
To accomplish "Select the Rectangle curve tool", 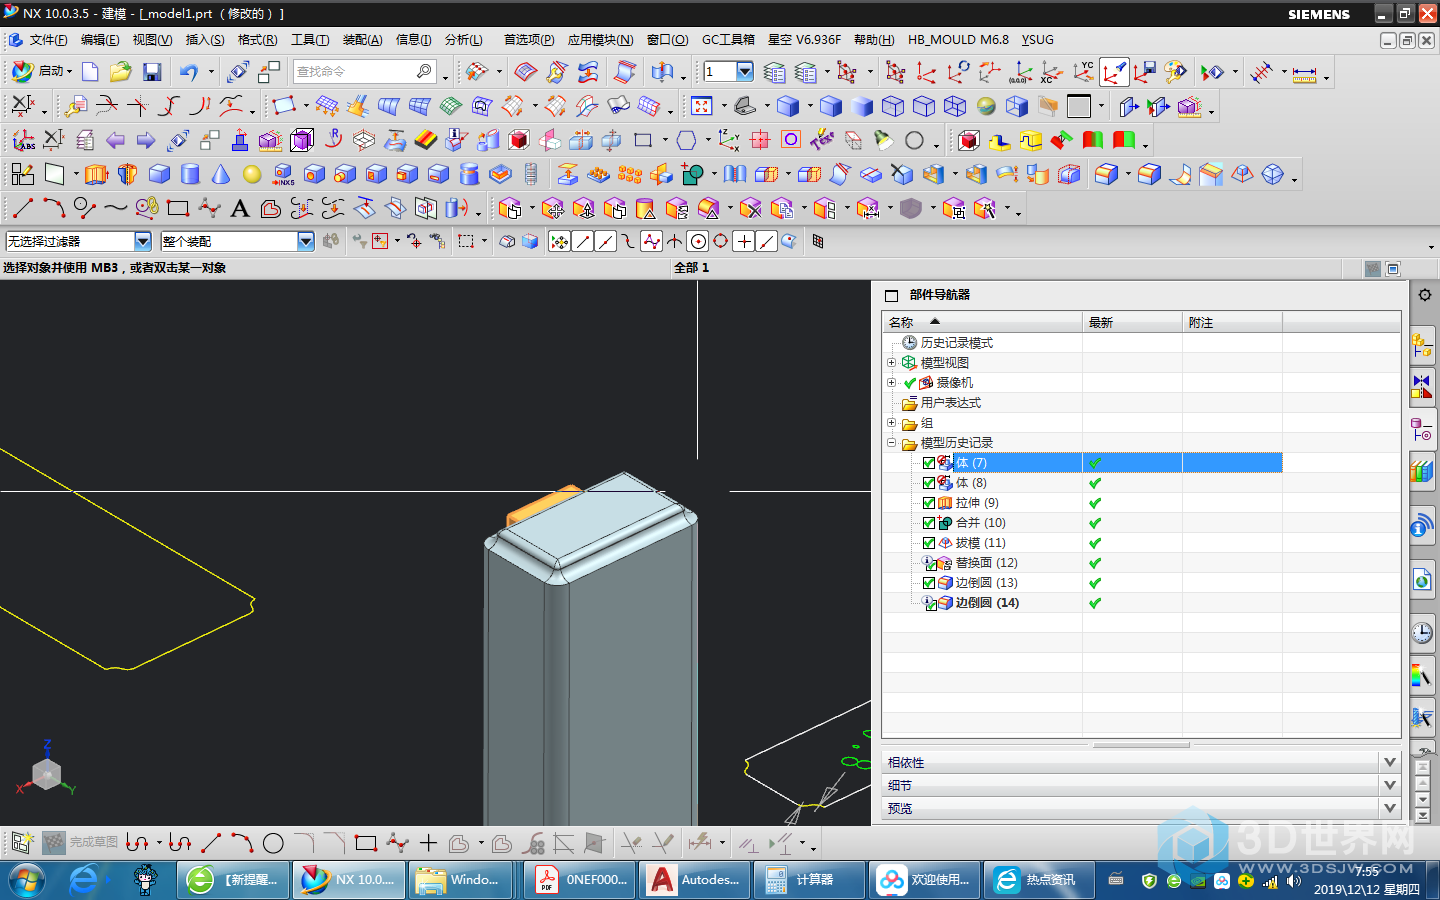I will pos(178,208).
